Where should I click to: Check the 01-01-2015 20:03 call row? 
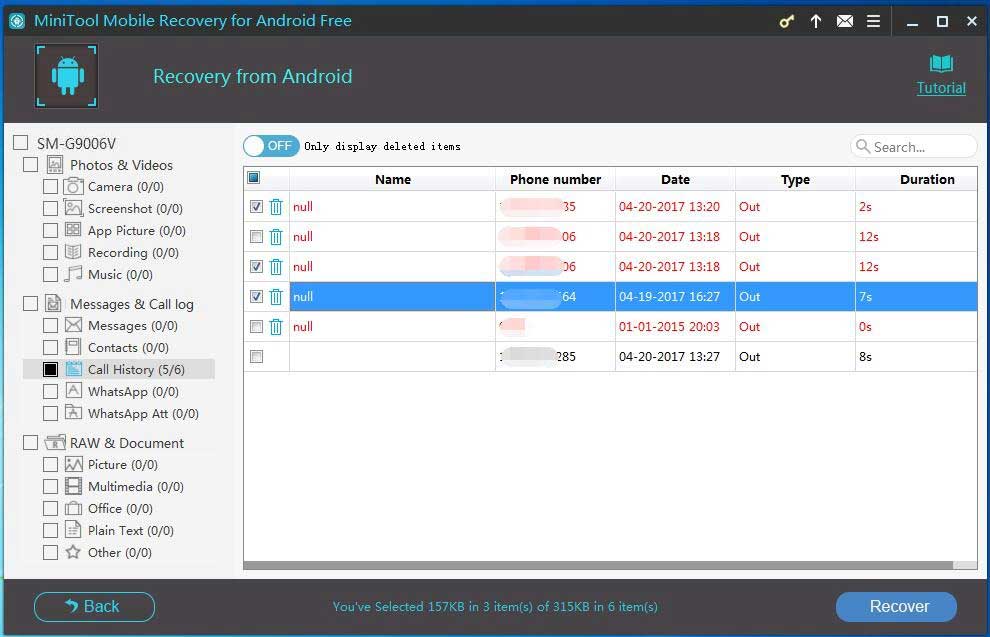256,326
